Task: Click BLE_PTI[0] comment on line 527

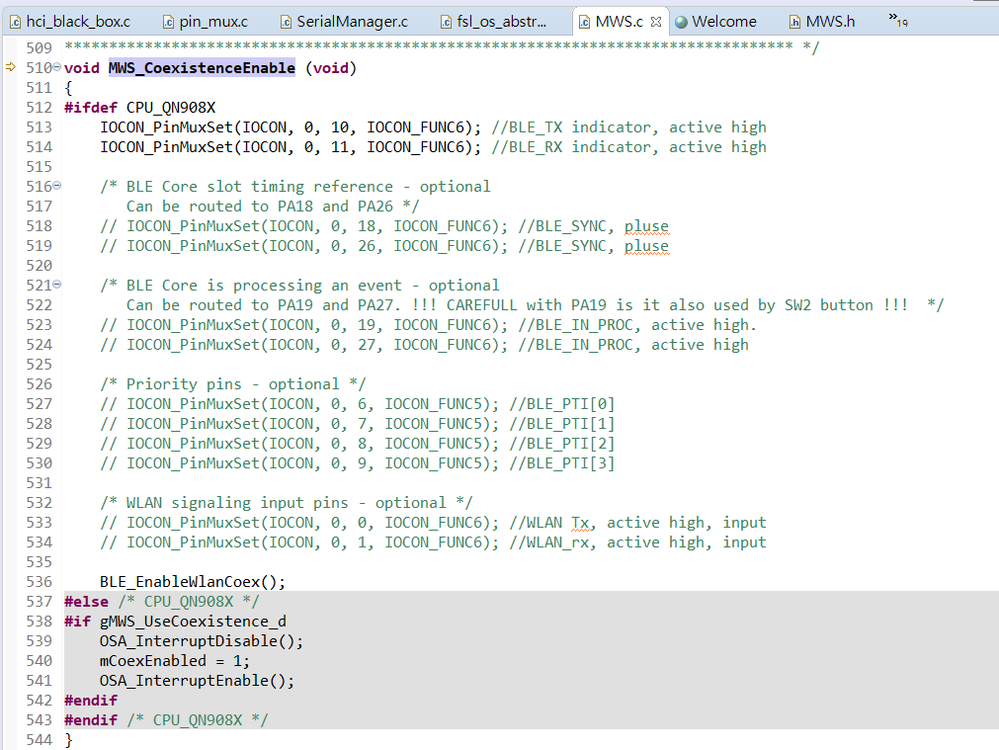Action: [562, 404]
